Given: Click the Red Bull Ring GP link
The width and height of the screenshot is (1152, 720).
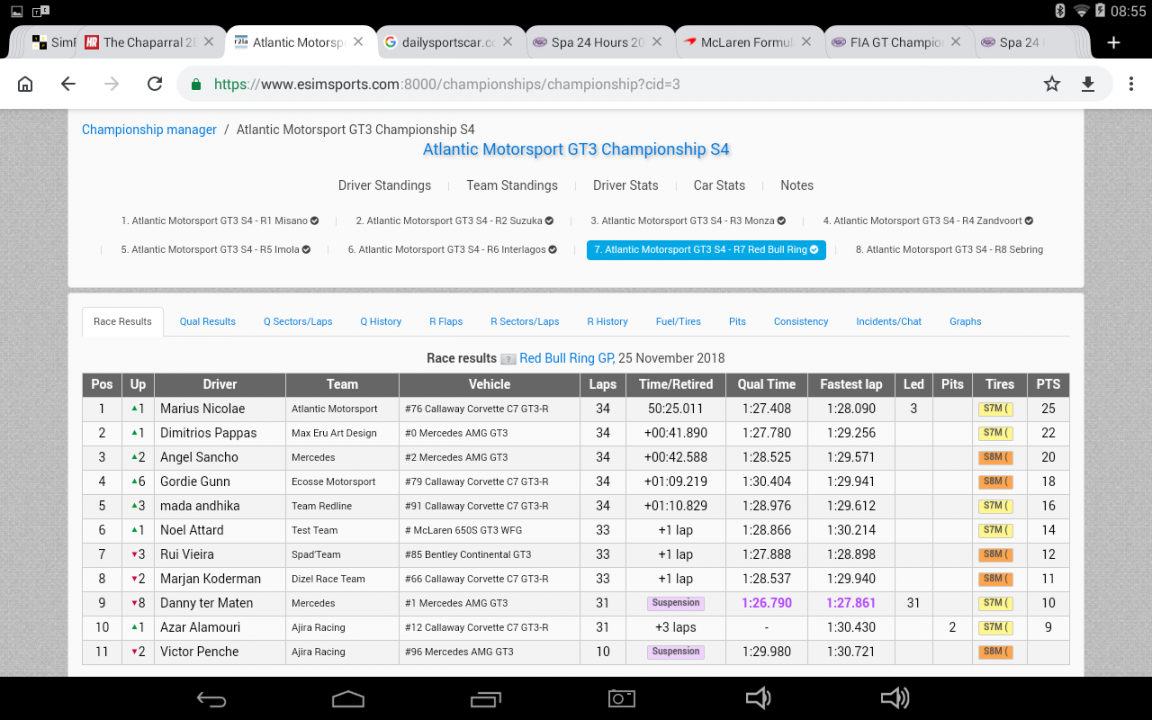Looking at the screenshot, I should click(566, 359).
